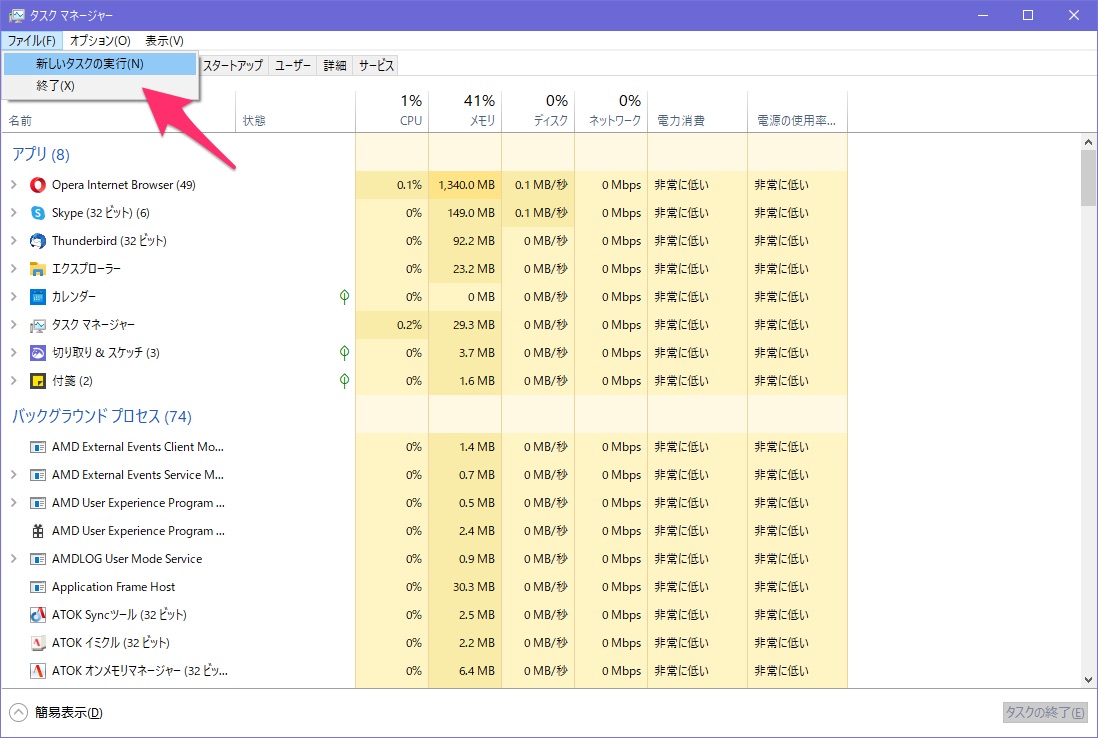
Task: Expand the AMD External Events Service row
Action: tap(13, 474)
